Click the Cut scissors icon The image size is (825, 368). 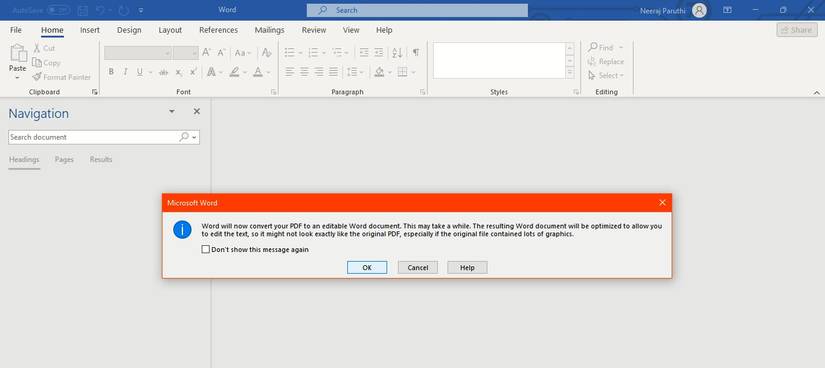(x=37, y=48)
